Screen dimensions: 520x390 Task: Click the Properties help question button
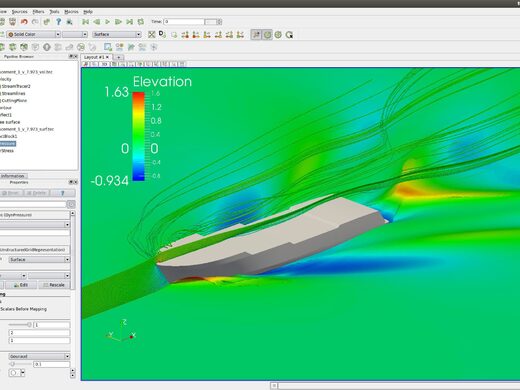pyautogui.click(x=63, y=193)
